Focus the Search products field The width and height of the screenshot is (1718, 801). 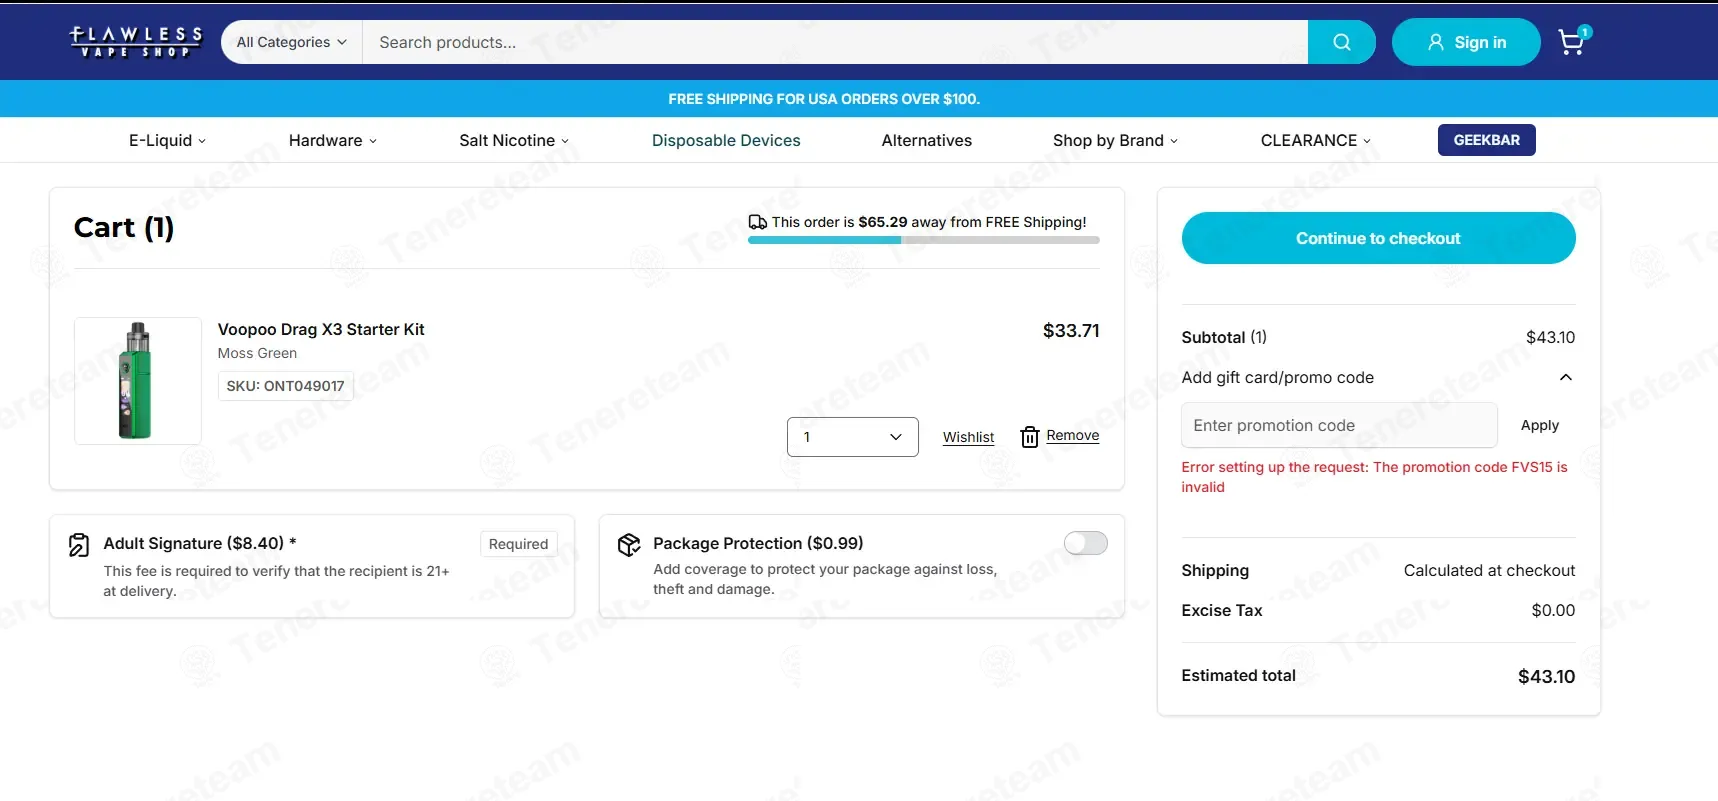(x=835, y=42)
